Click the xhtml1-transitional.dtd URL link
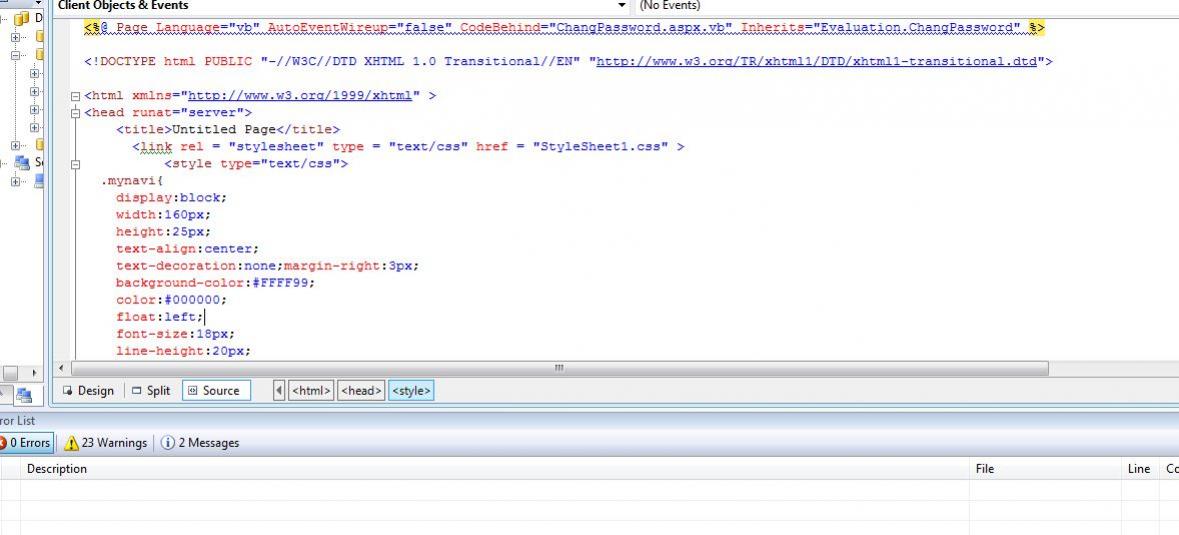Image resolution: width=1179 pixels, height=535 pixels. [x=817, y=62]
